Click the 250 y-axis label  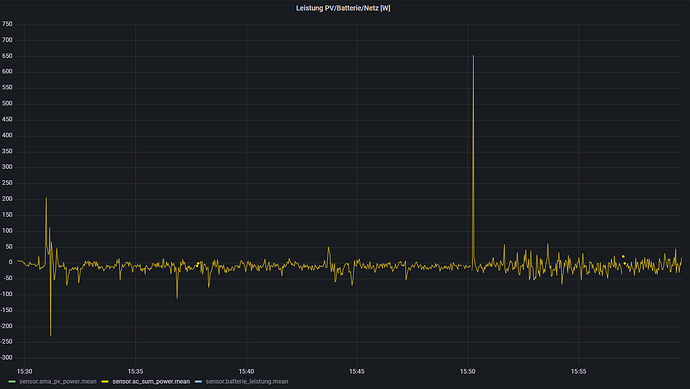point(7,183)
